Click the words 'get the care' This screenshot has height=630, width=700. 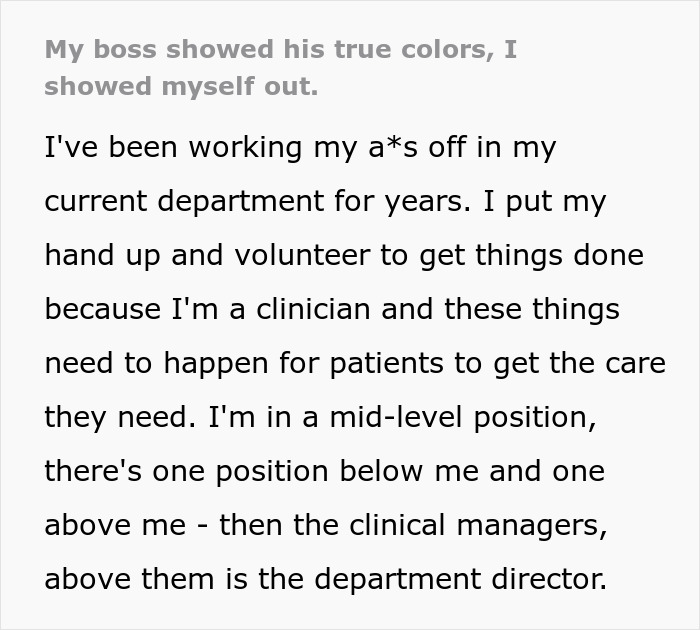click(x=582, y=364)
